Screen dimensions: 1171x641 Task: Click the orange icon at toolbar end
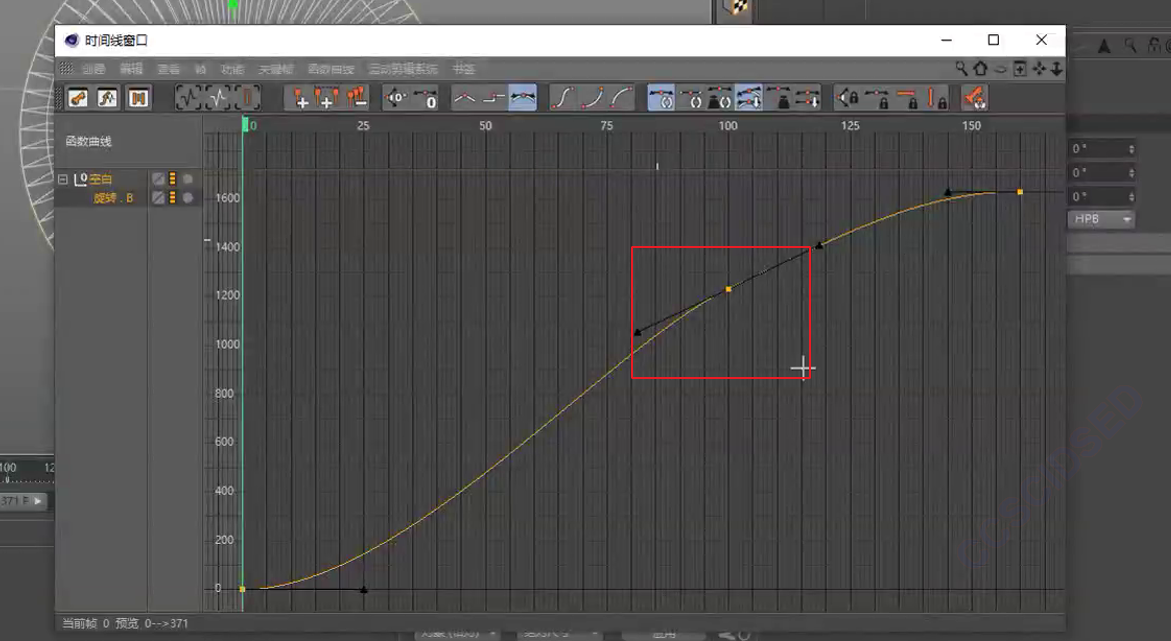(x=974, y=98)
